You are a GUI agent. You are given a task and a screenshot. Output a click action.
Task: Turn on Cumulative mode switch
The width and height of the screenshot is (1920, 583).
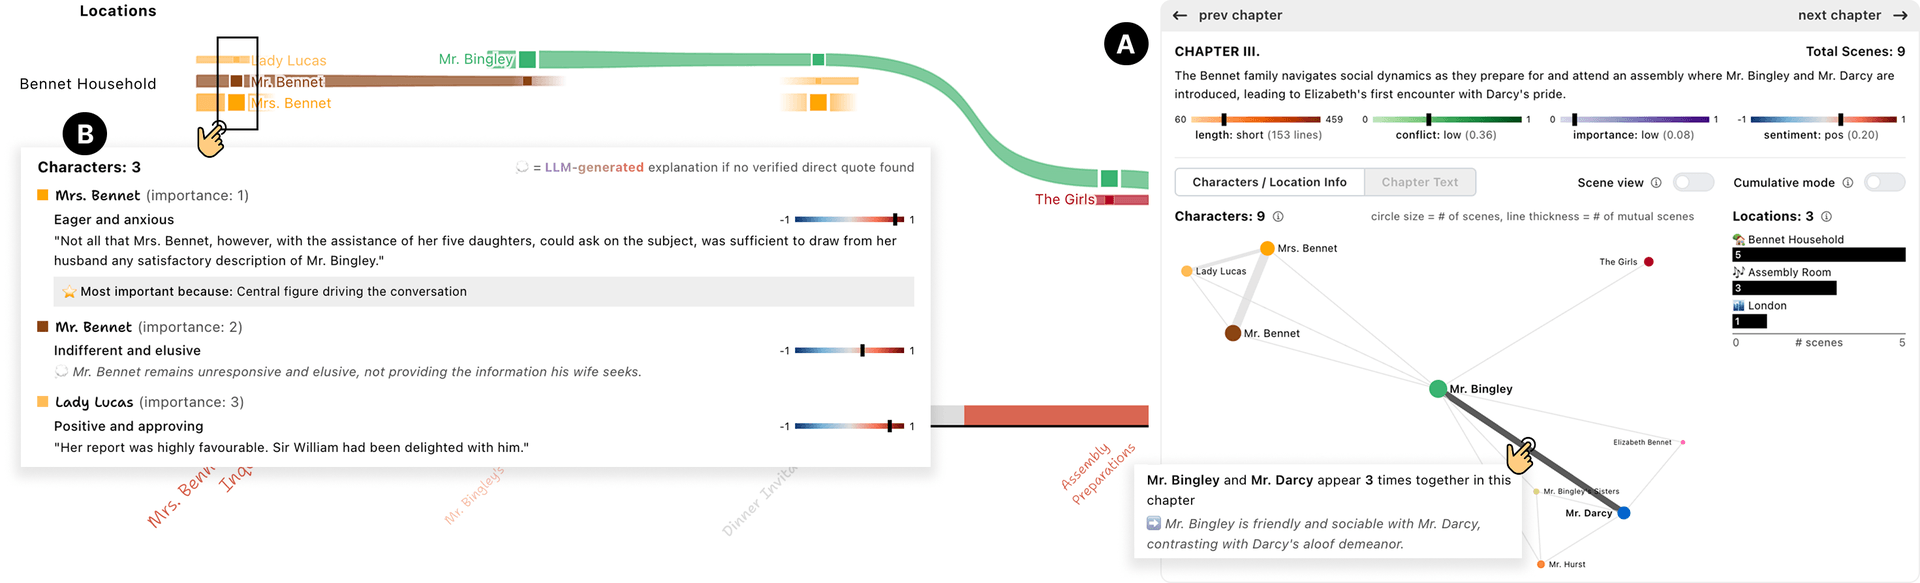pos(1885,183)
